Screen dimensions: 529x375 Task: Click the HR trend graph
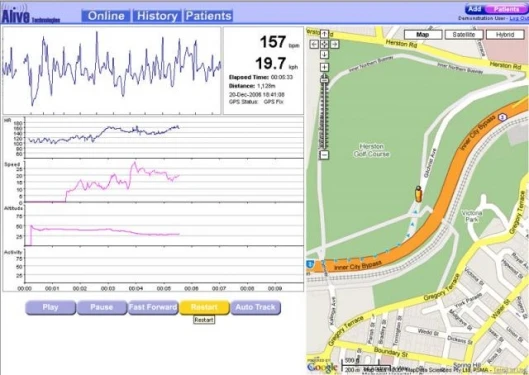tap(164, 138)
